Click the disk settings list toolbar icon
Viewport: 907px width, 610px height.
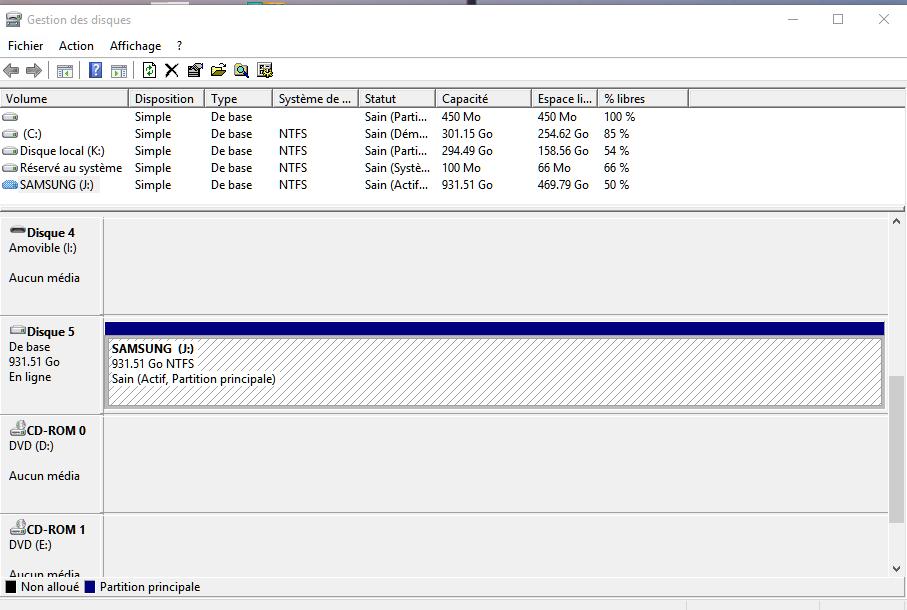(x=265, y=70)
